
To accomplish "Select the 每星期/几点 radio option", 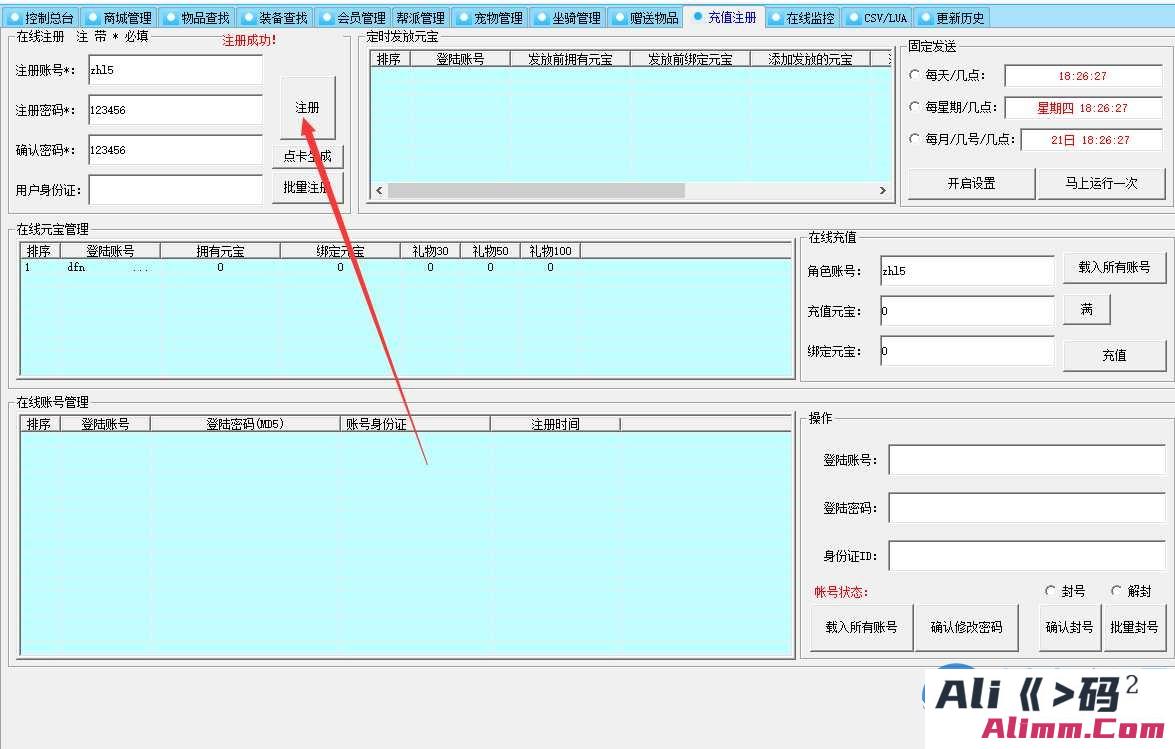I will pyautogui.click(x=914, y=107).
